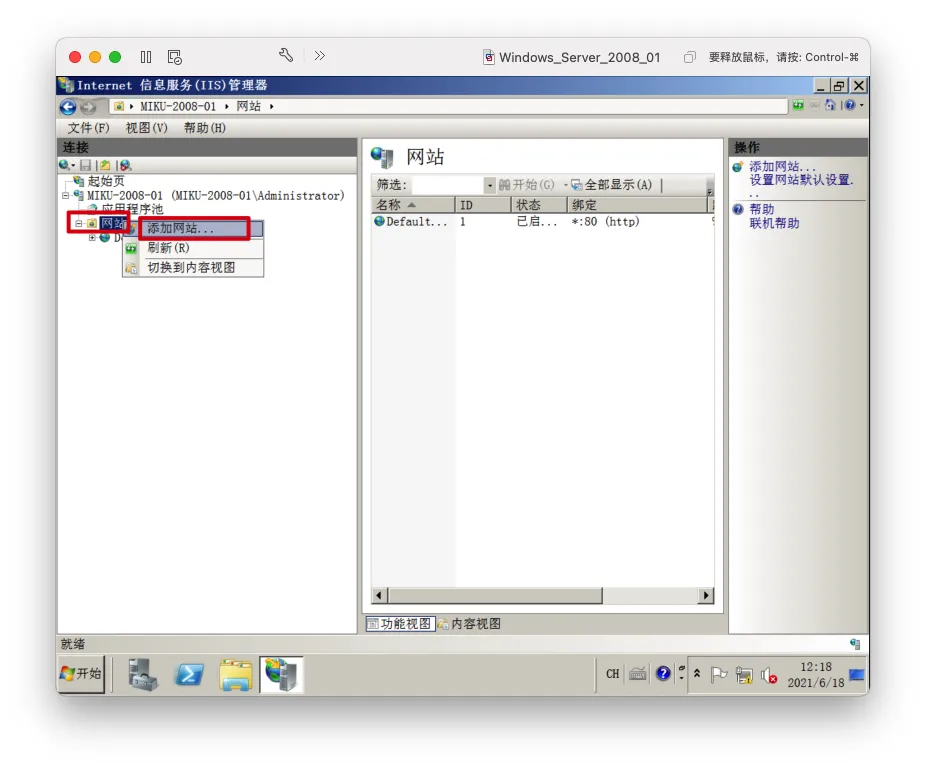The width and height of the screenshot is (926, 770).
Task: Sort by the 绑定 column header
Action: pos(637,205)
